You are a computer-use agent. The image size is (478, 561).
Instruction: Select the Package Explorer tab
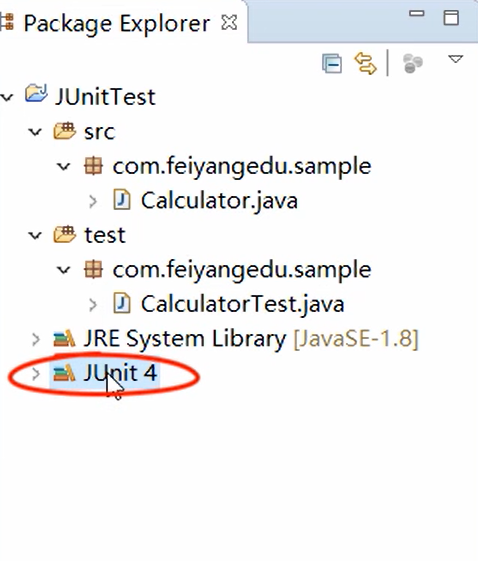coord(117,24)
